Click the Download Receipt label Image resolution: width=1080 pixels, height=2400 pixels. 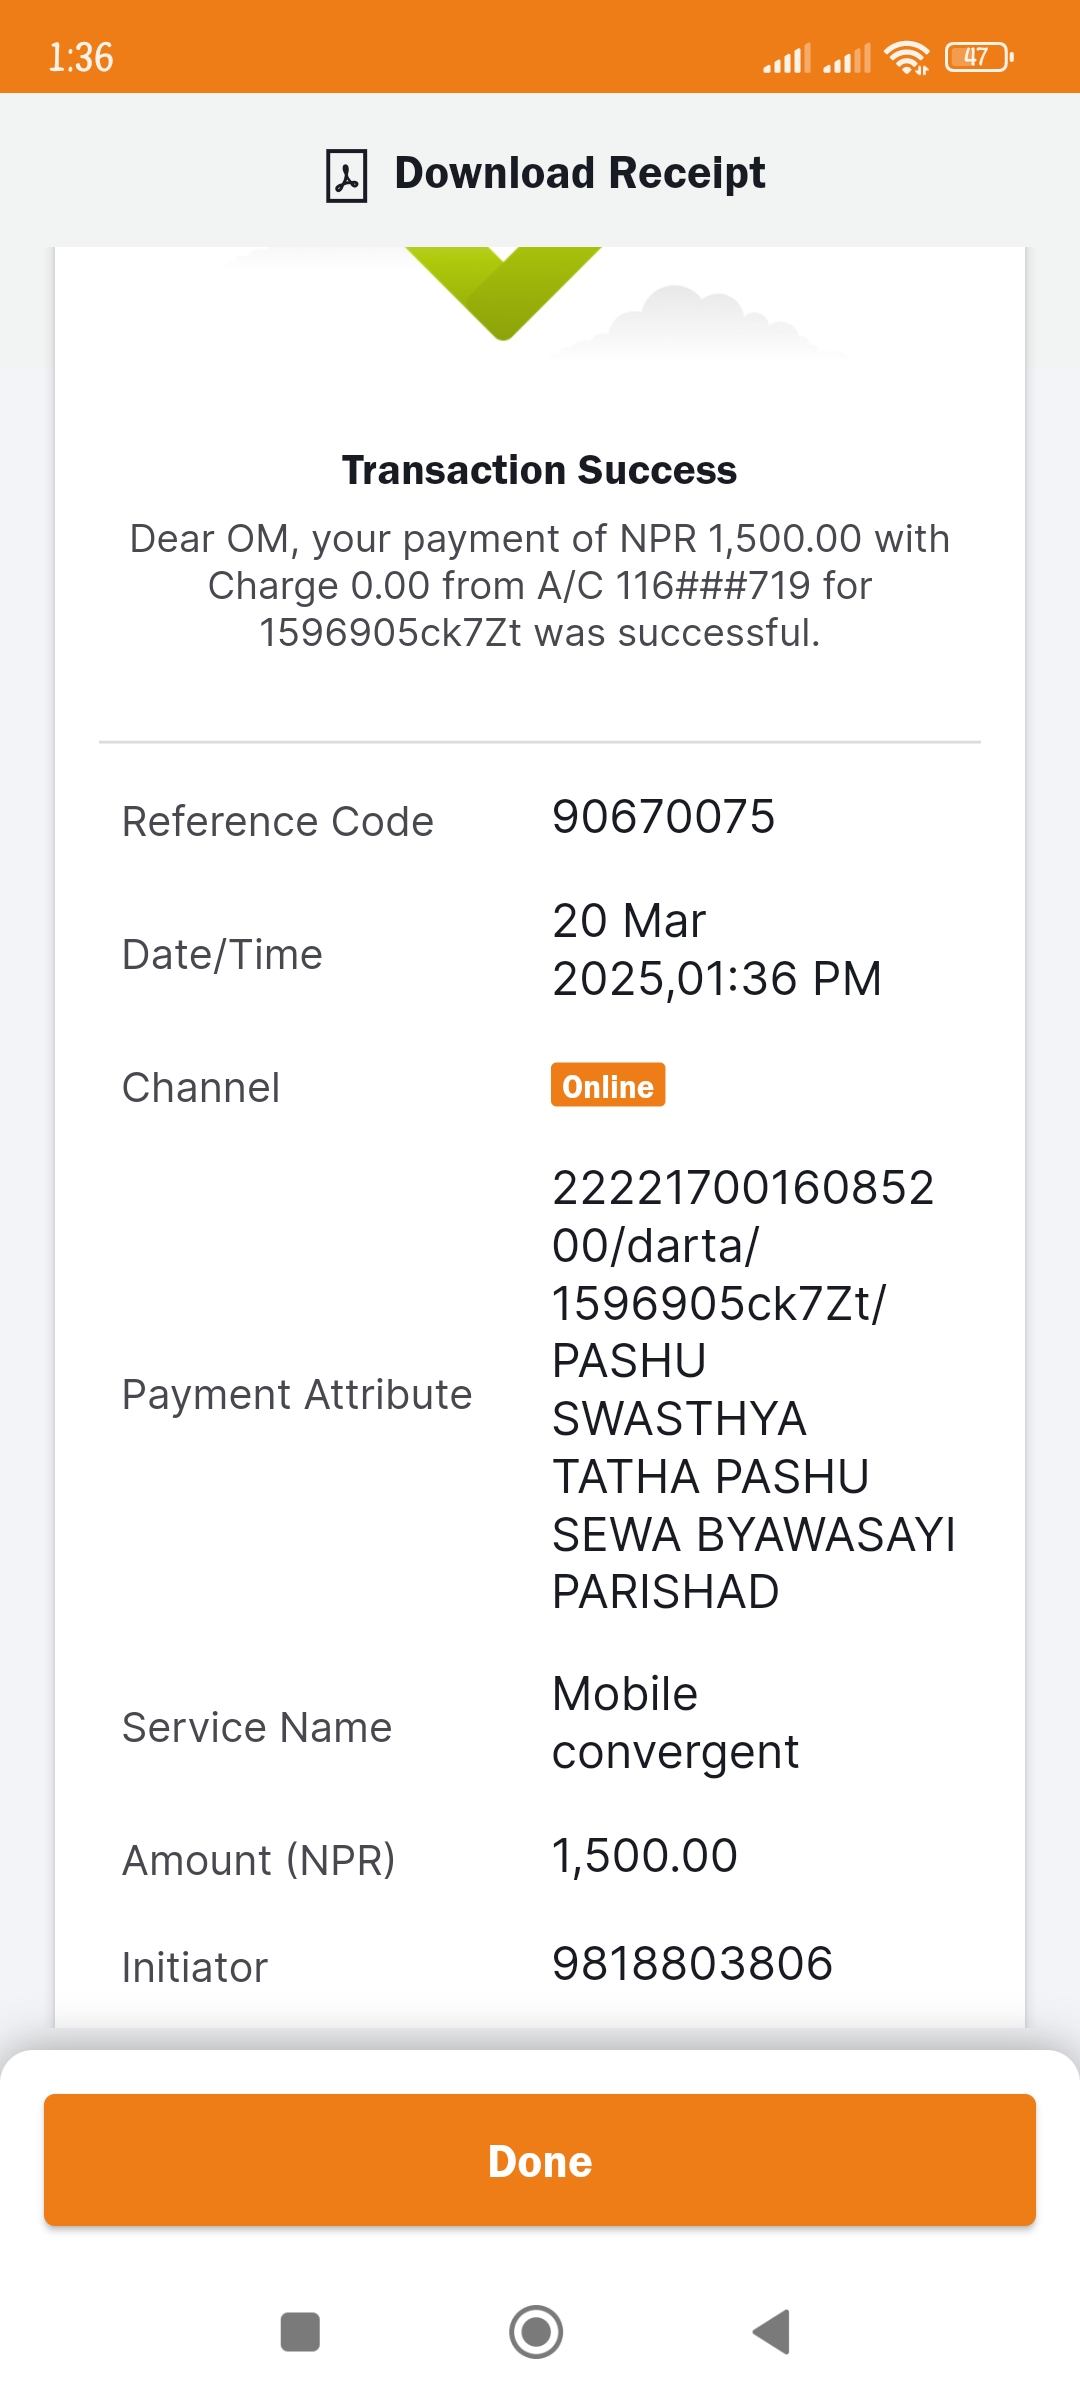click(x=580, y=173)
